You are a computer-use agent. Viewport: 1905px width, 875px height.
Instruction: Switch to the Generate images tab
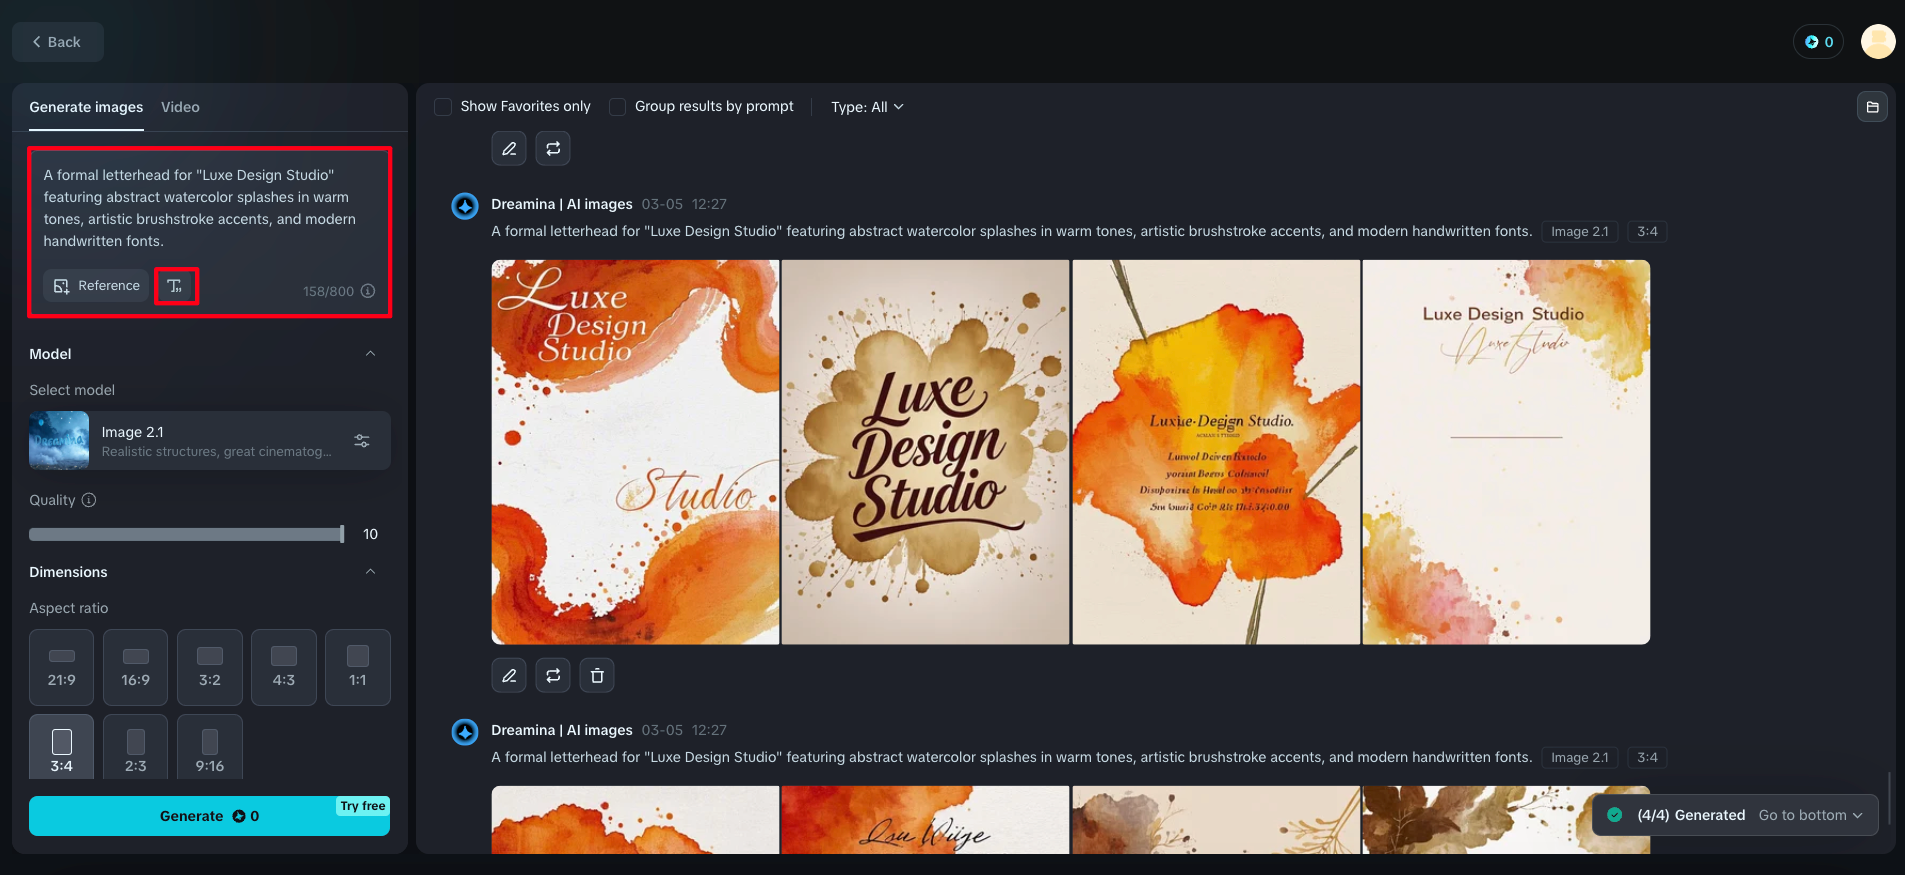pos(86,107)
